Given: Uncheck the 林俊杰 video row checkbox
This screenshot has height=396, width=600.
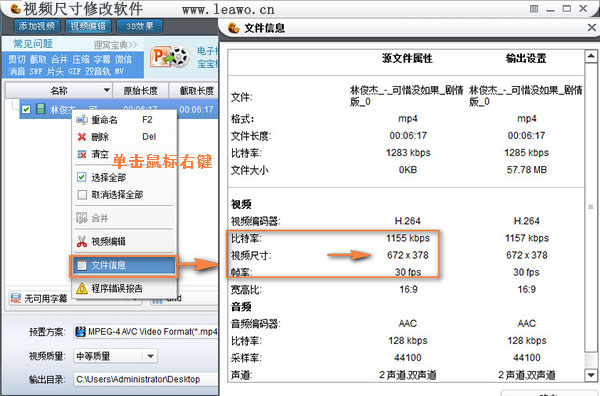Looking at the screenshot, I should click(26, 109).
